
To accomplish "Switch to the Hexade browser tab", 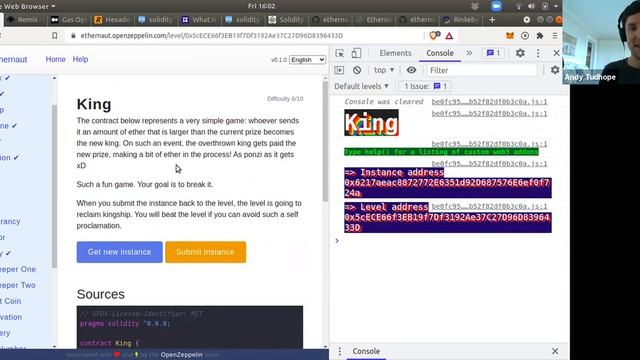I will pyautogui.click(x=112, y=20).
